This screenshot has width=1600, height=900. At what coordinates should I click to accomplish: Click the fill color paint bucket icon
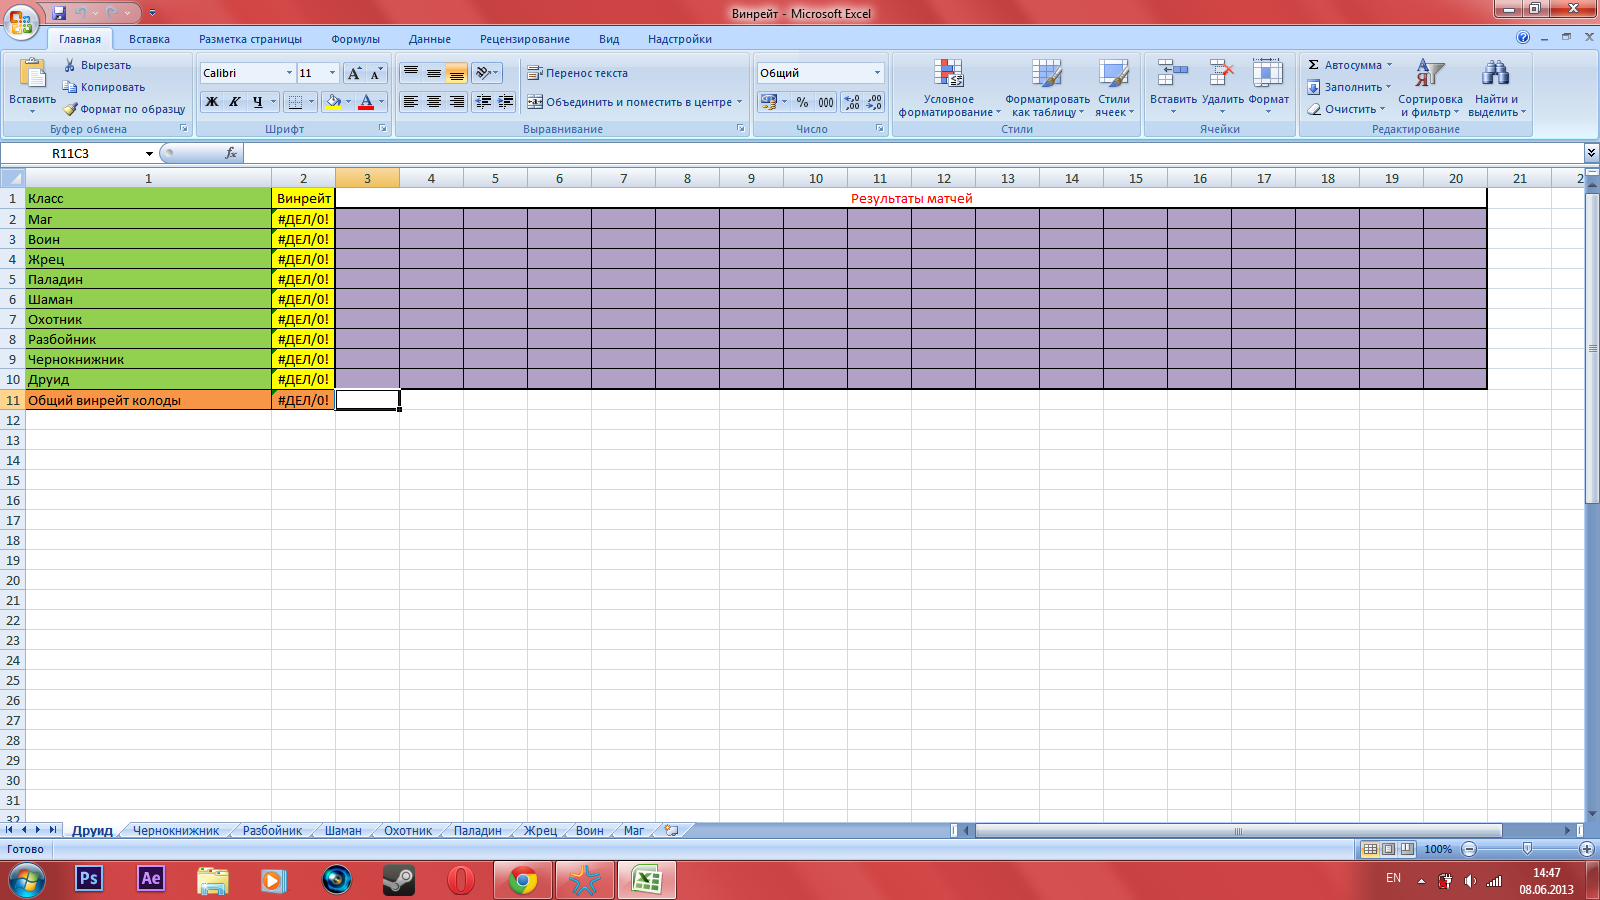pyautogui.click(x=333, y=102)
